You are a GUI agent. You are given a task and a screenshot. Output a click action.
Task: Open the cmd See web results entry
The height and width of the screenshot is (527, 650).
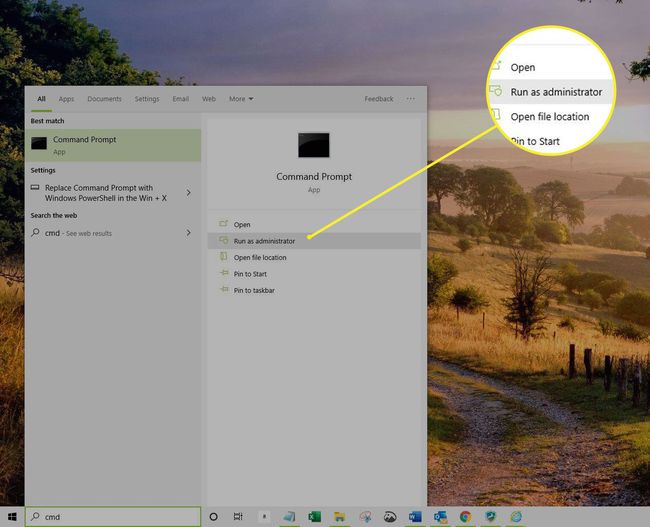click(x=113, y=233)
